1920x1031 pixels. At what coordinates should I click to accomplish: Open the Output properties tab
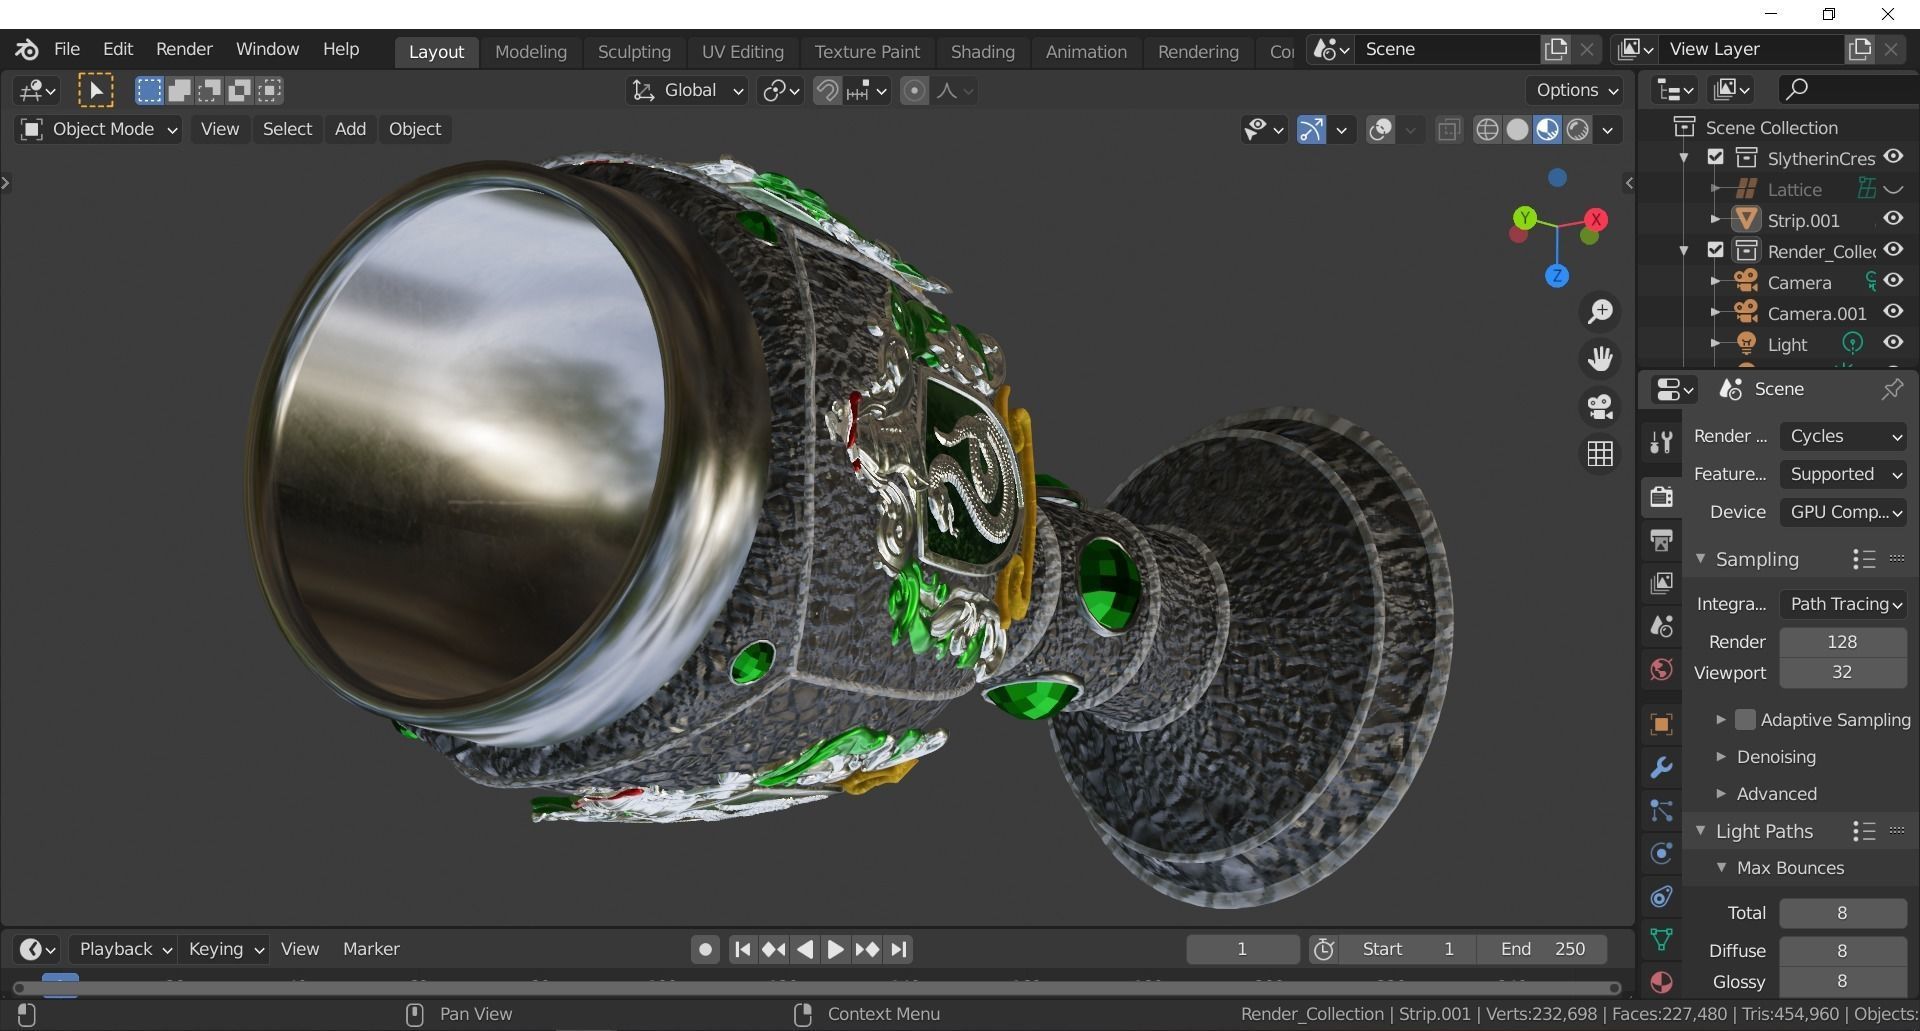pyautogui.click(x=1661, y=540)
